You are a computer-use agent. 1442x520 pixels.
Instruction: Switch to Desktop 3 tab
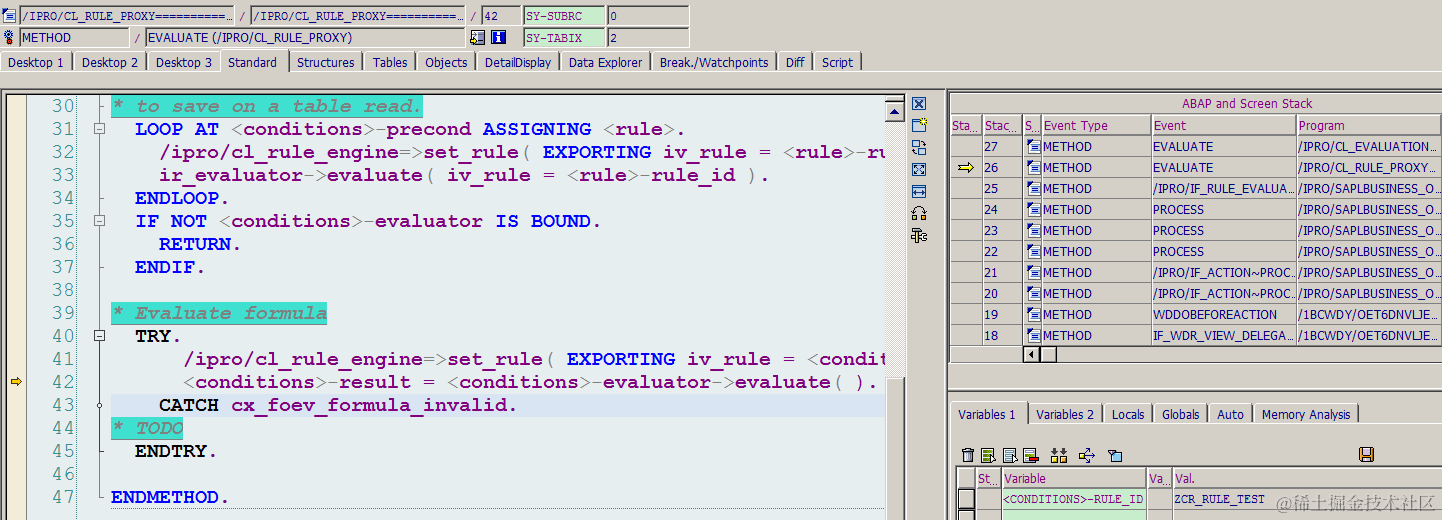point(184,62)
